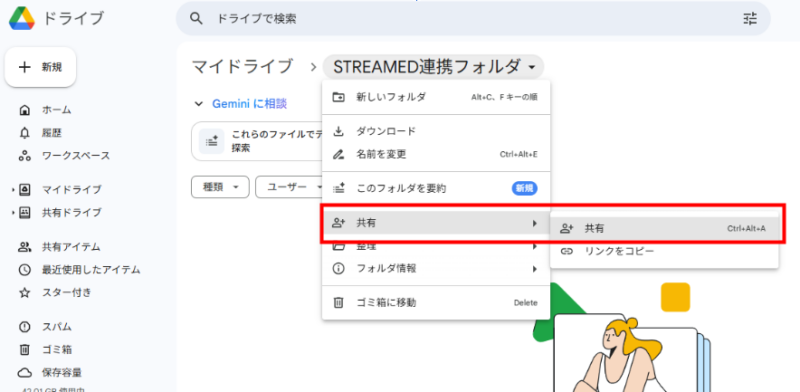This screenshot has width=800, height=392.
Task: Click the 新規 new button
Action: [40, 67]
